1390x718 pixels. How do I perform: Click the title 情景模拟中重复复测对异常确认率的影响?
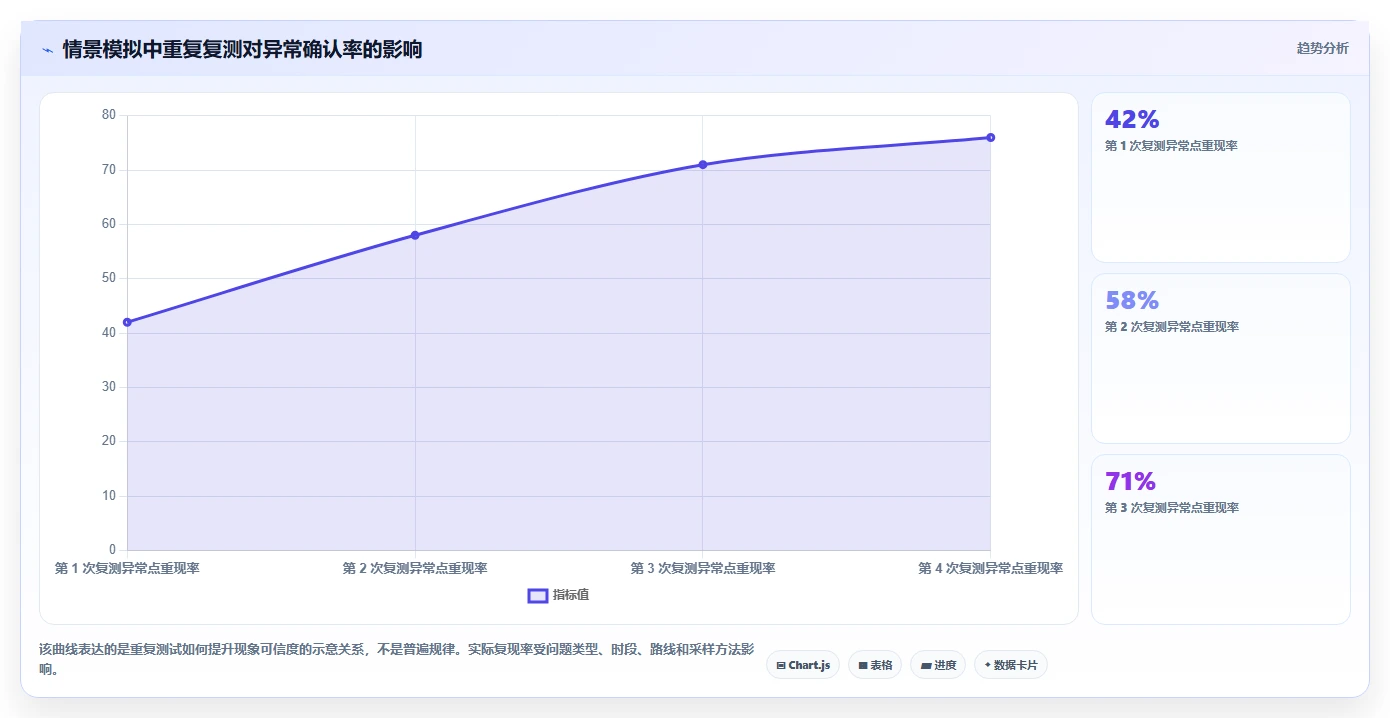click(242, 49)
